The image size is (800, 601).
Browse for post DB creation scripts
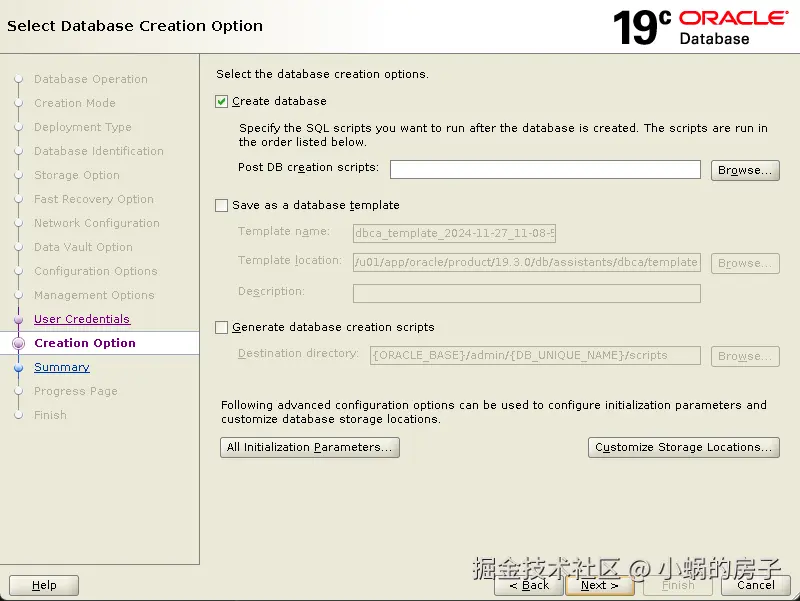click(745, 170)
